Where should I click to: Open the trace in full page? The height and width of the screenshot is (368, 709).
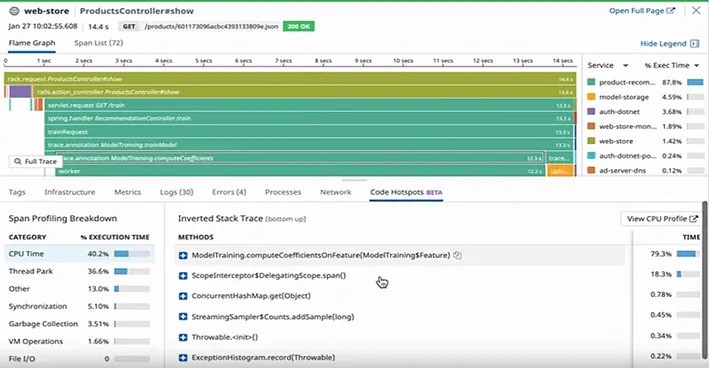tap(642, 11)
